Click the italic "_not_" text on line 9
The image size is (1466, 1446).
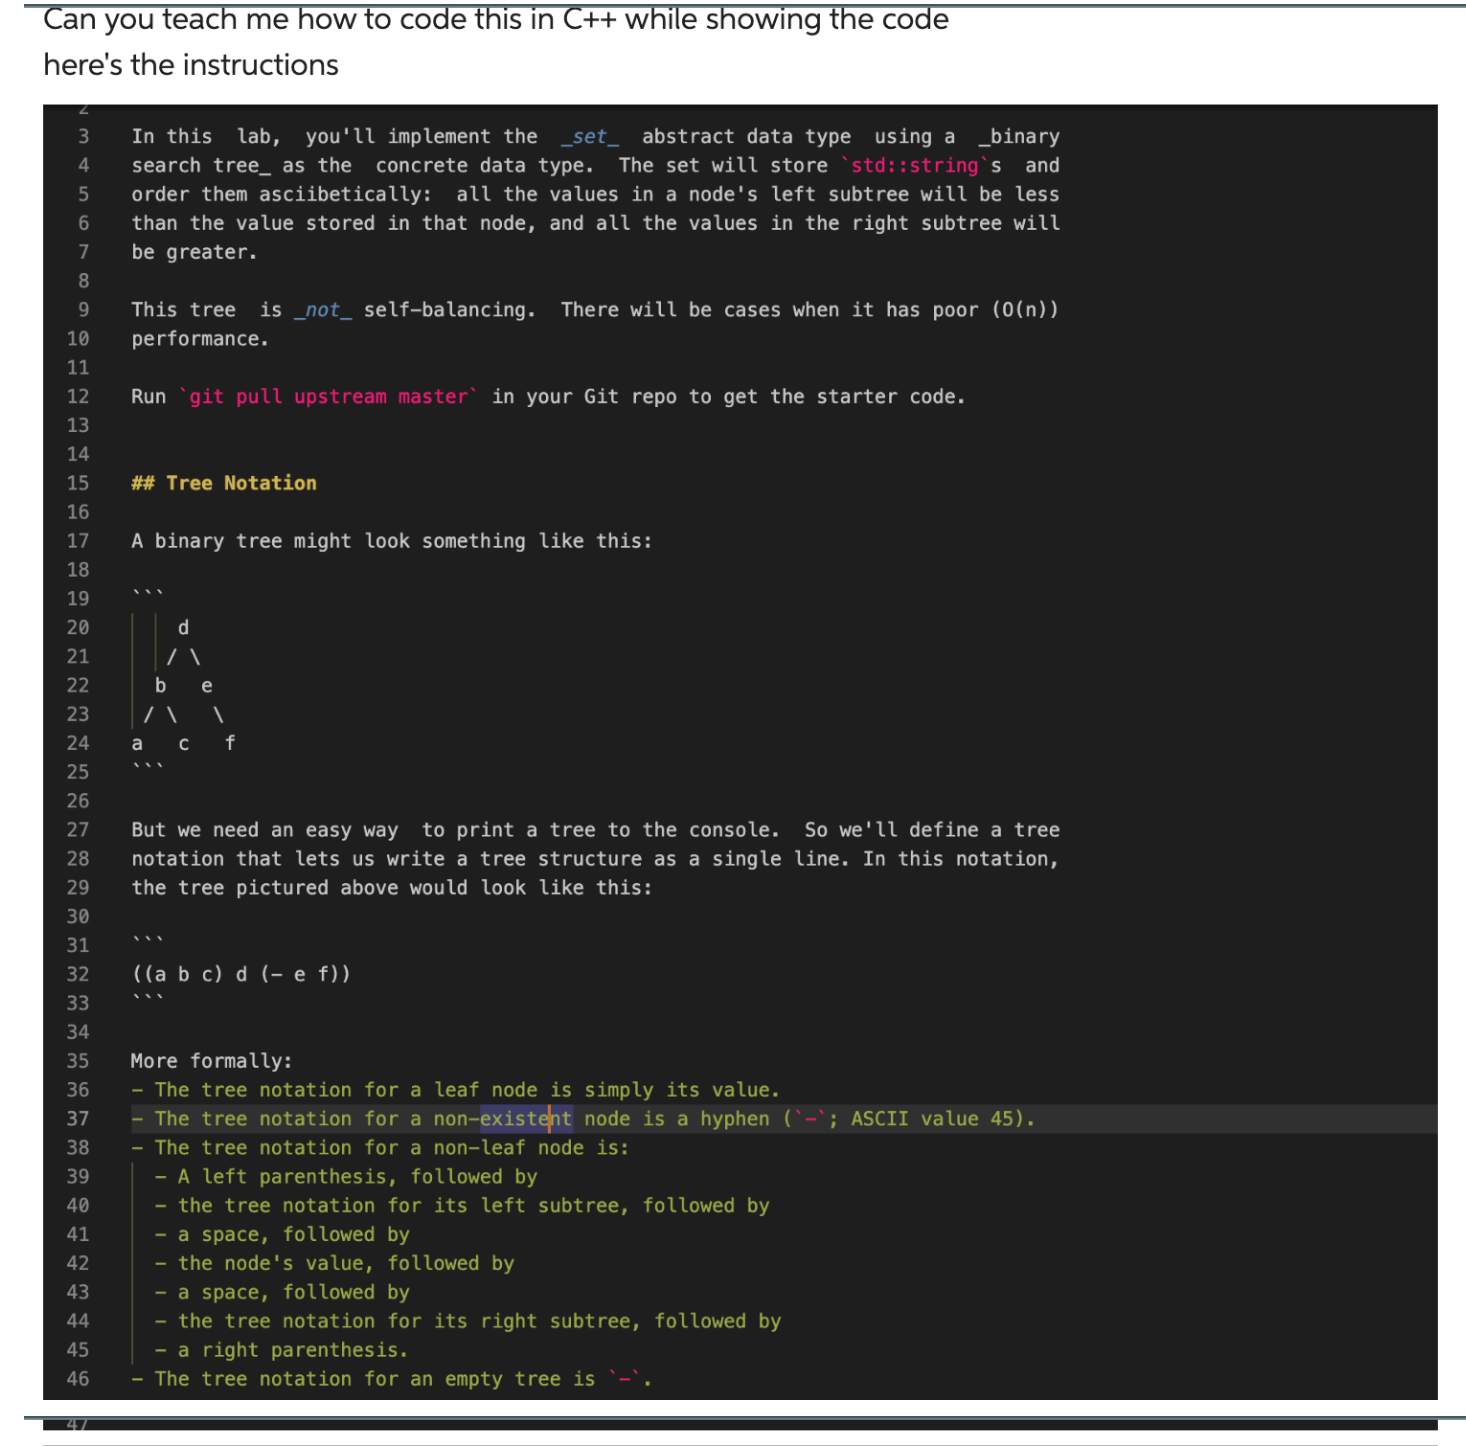pyautogui.click(x=322, y=309)
